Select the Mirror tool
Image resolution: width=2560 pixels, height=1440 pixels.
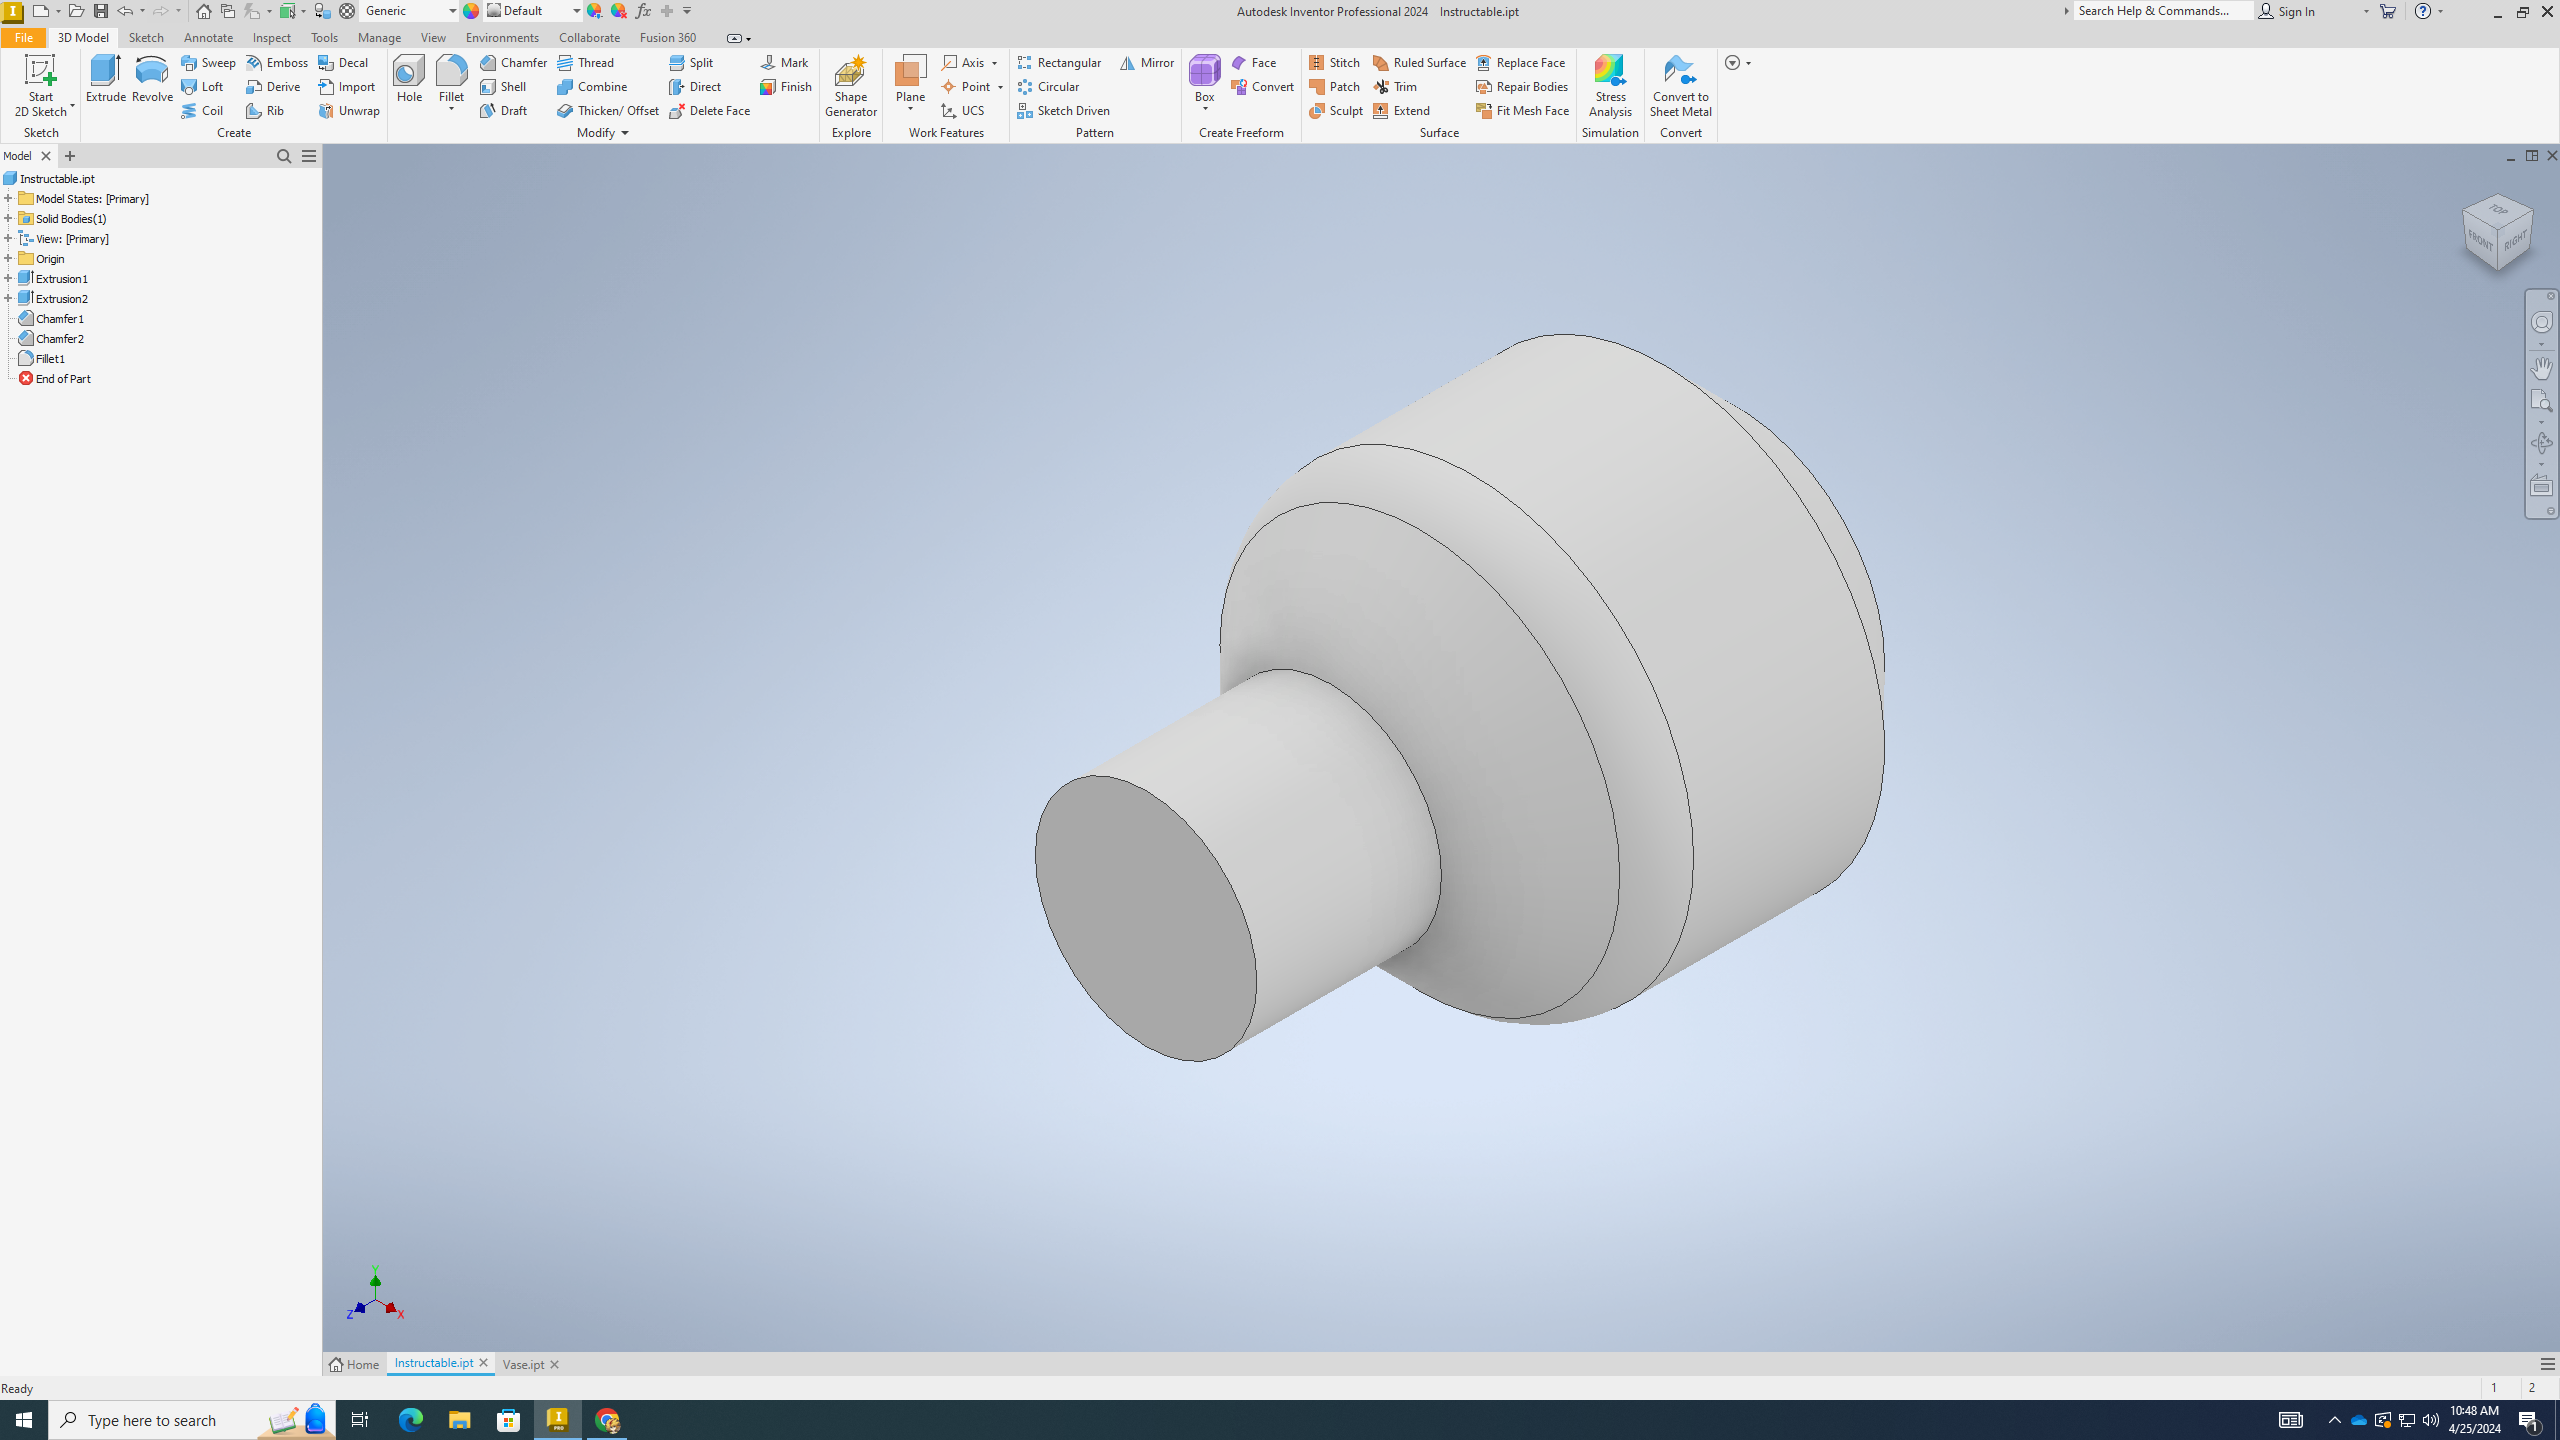[x=1146, y=62]
